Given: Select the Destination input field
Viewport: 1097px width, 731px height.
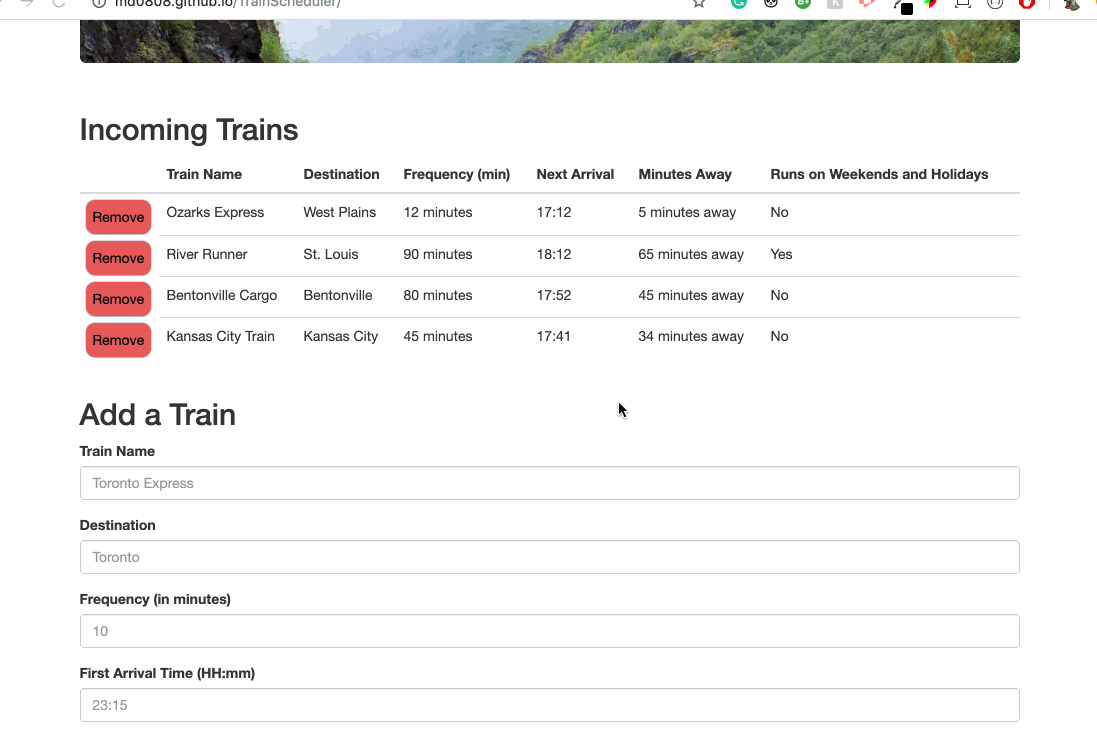Looking at the screenshot, I should 549,557.
